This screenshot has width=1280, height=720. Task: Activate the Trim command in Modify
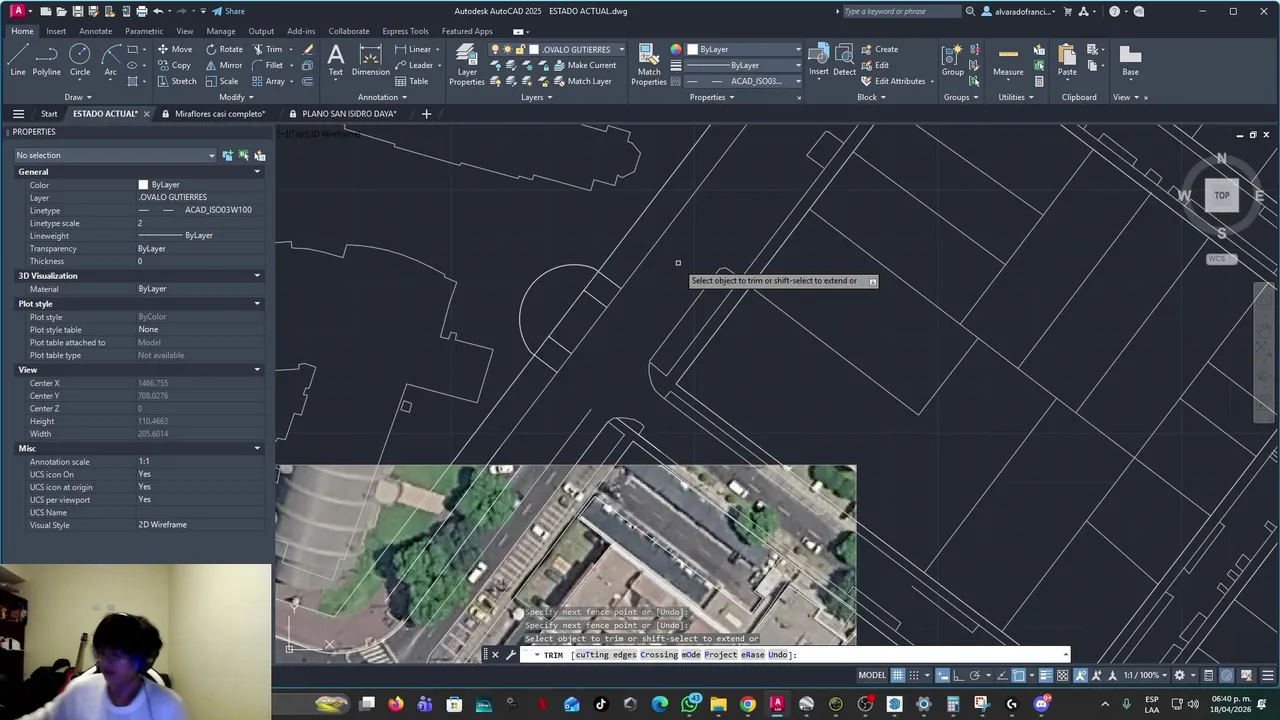coord(266,49)
